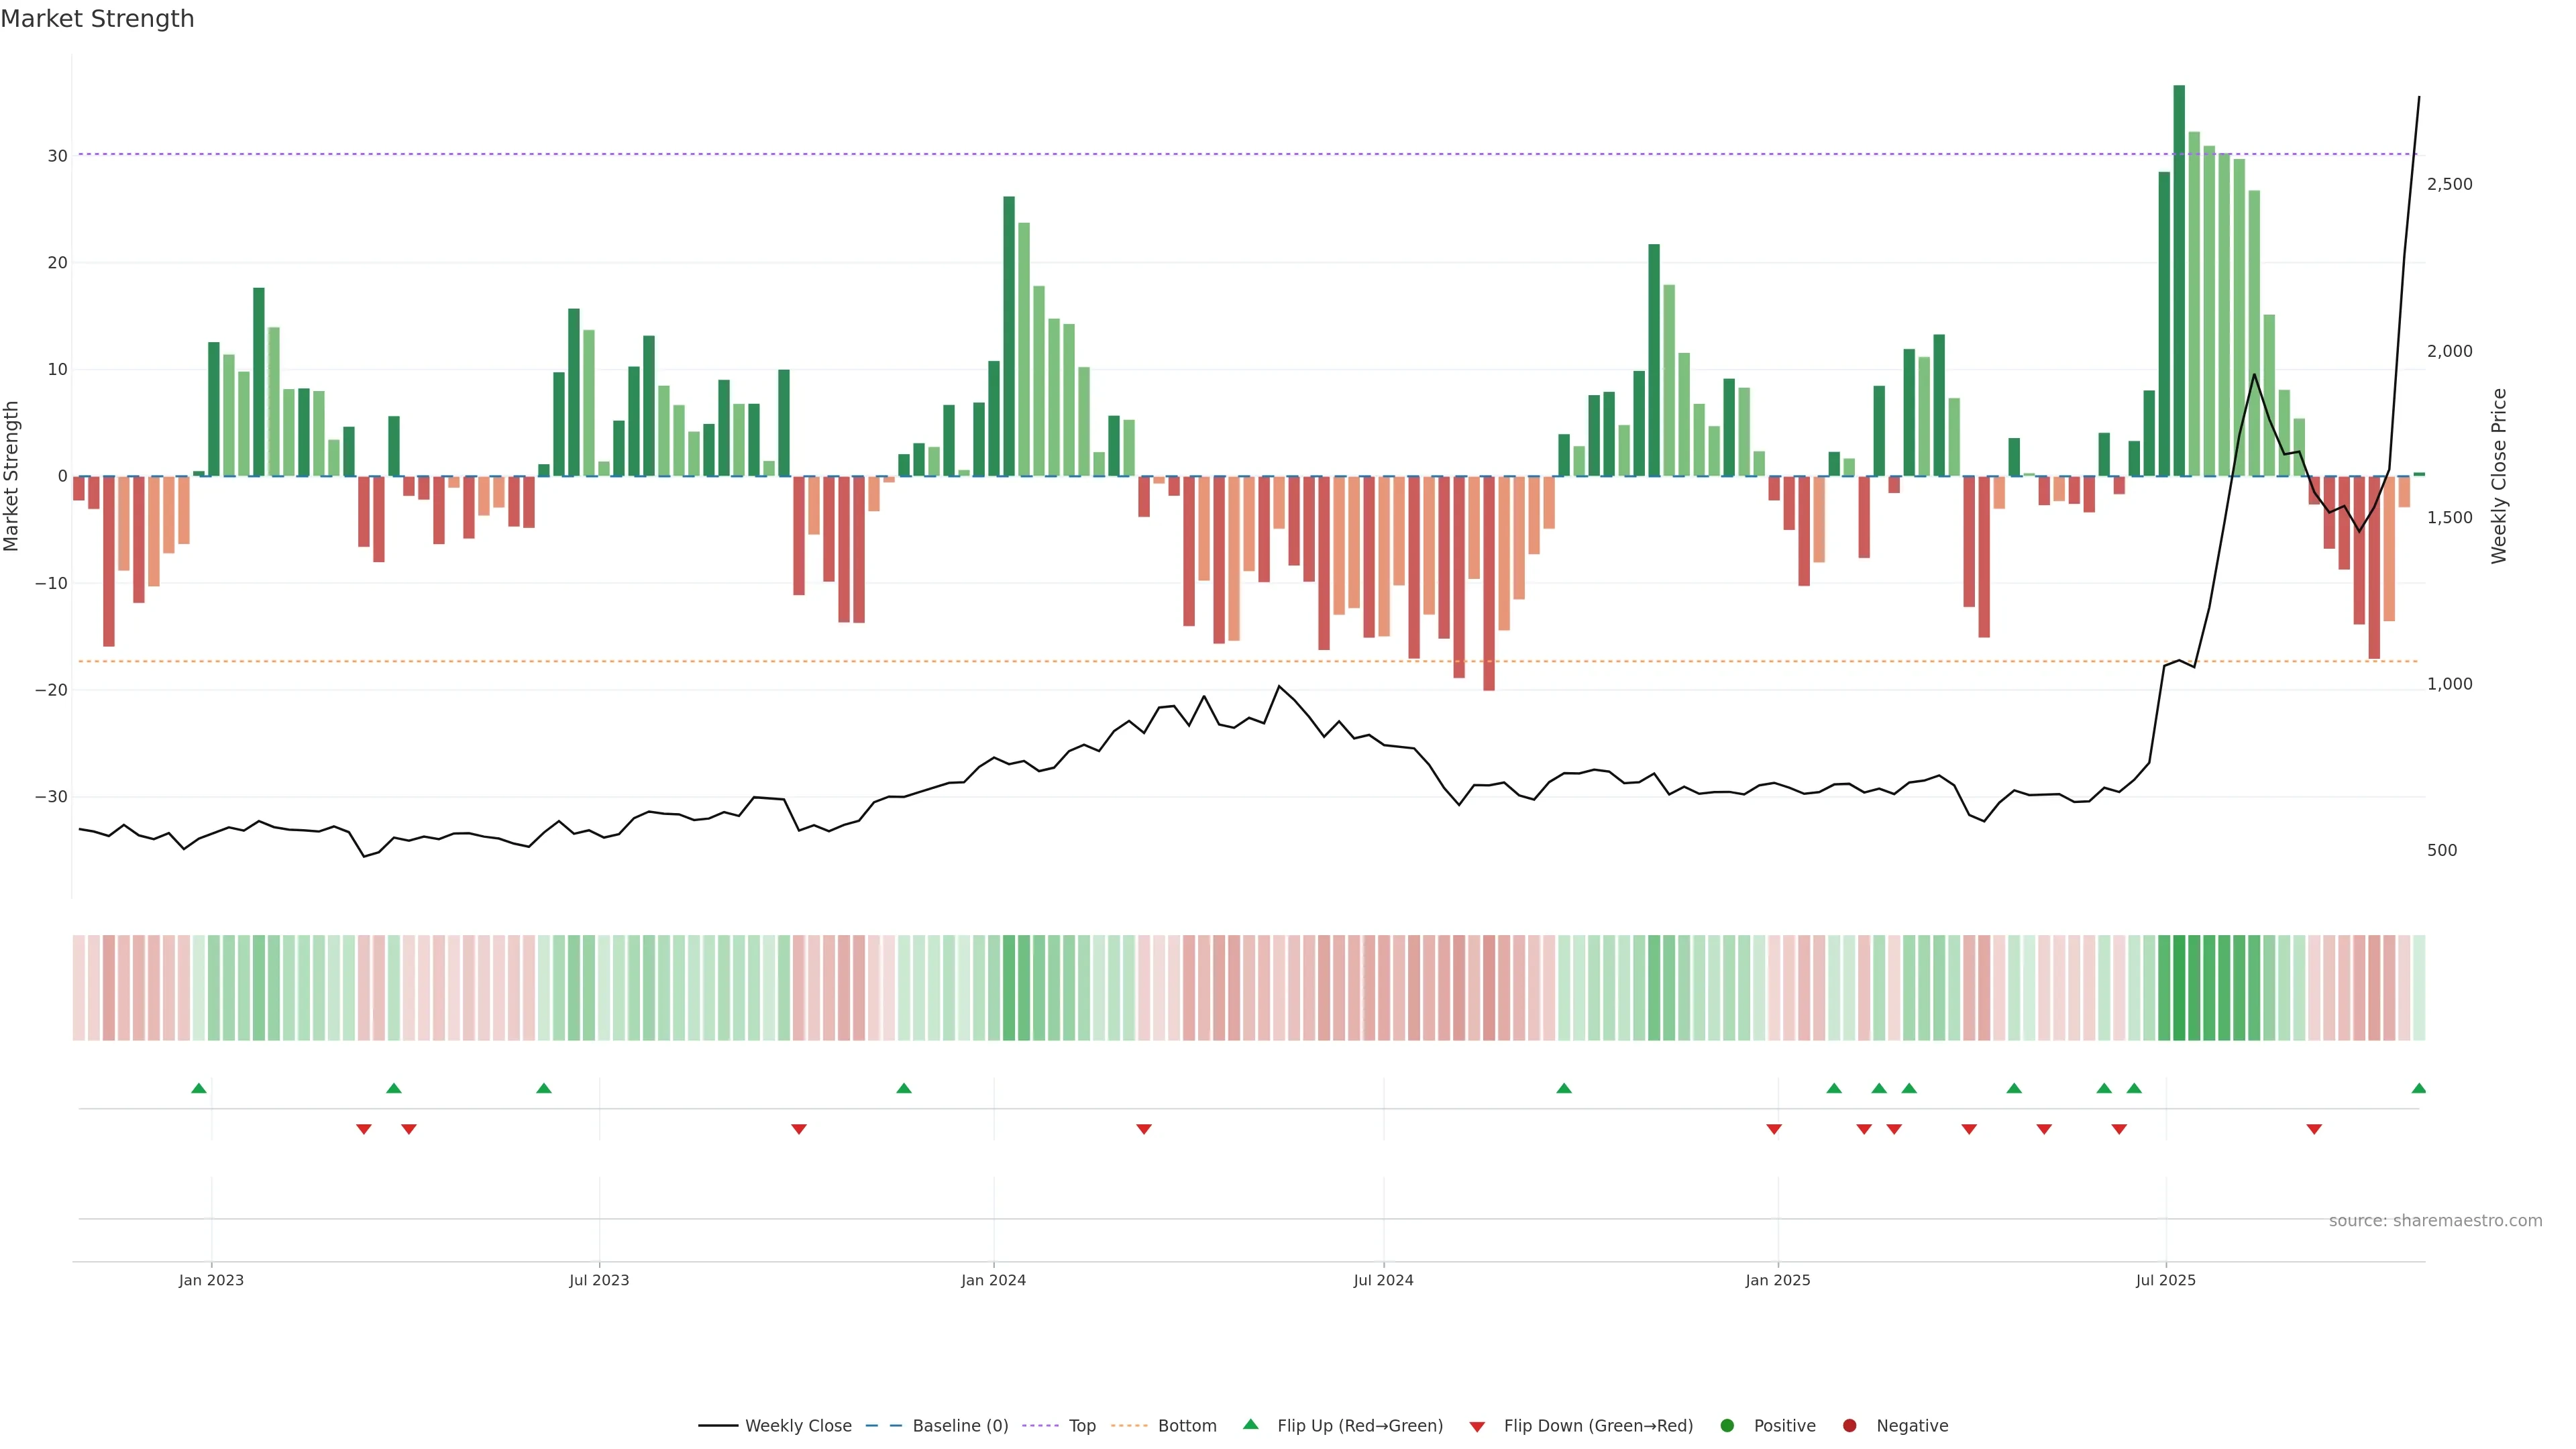Click the source: sharemaestro.com text
This screenshot has width=2576, height=1449.
click(2435, 1221)
